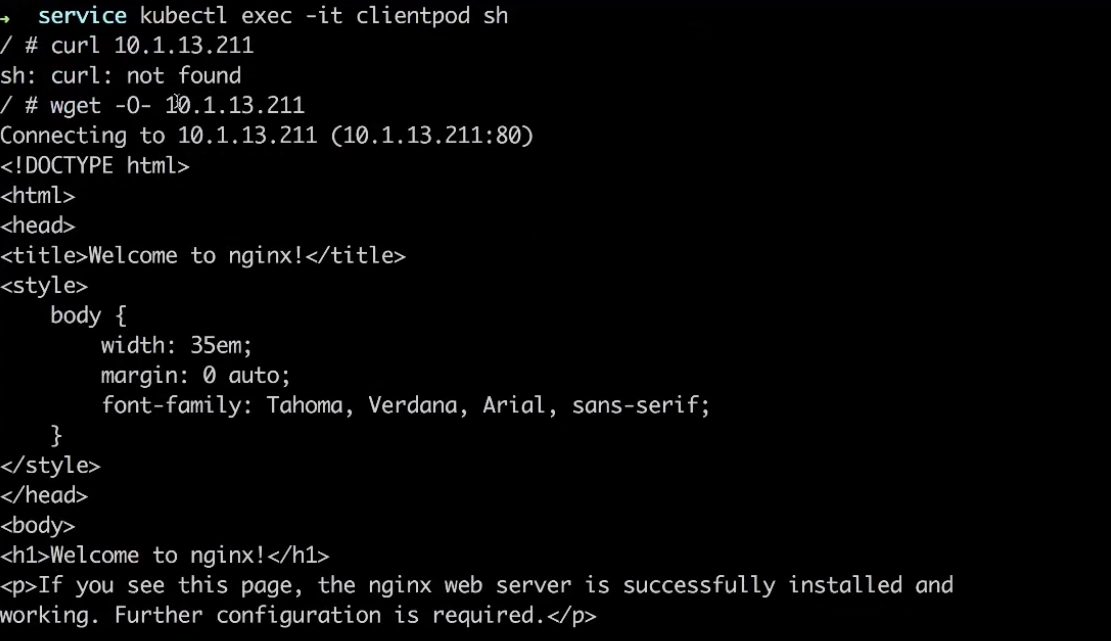Click the opening '<head>' tag line

click(x=38, y=225)
